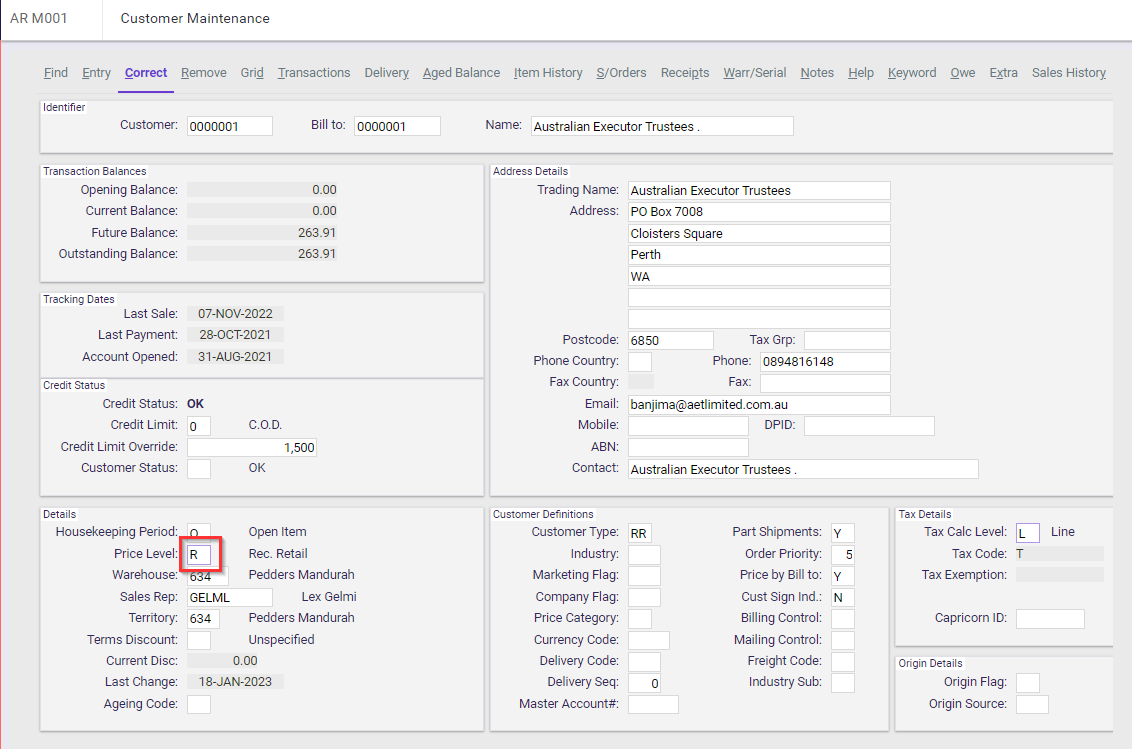Click the Tax Calc Level field
The width and height of the screenshot is (1132, 749).
coord(1027,533)
